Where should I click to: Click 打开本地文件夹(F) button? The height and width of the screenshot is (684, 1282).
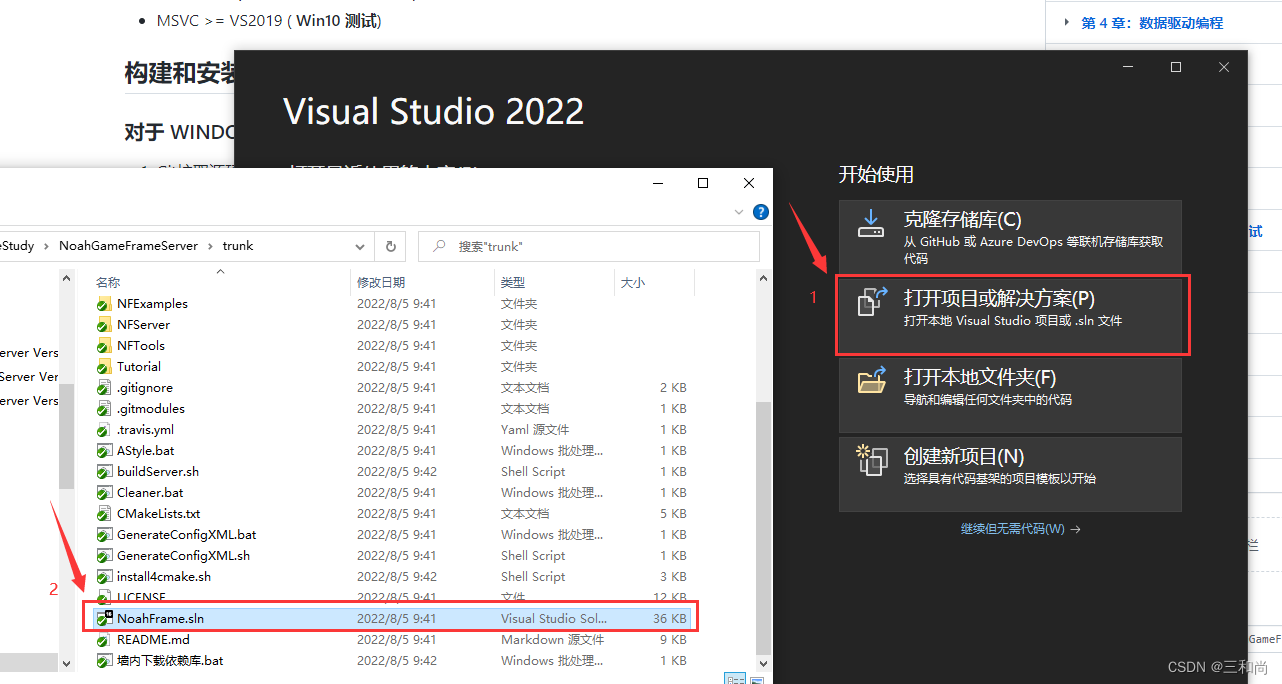click(1010, 394)
